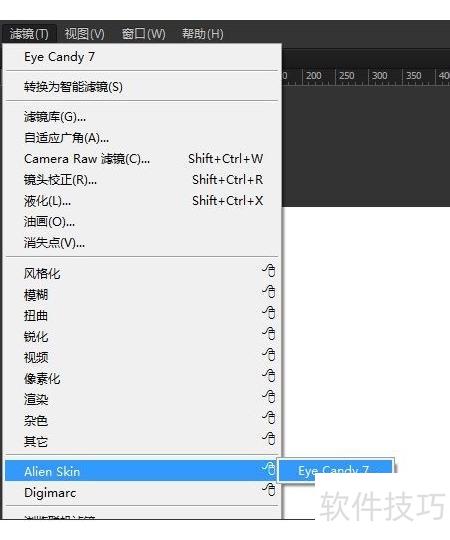
Task: Select 自适应广角(A)... filter
Action: coord(142,138)
